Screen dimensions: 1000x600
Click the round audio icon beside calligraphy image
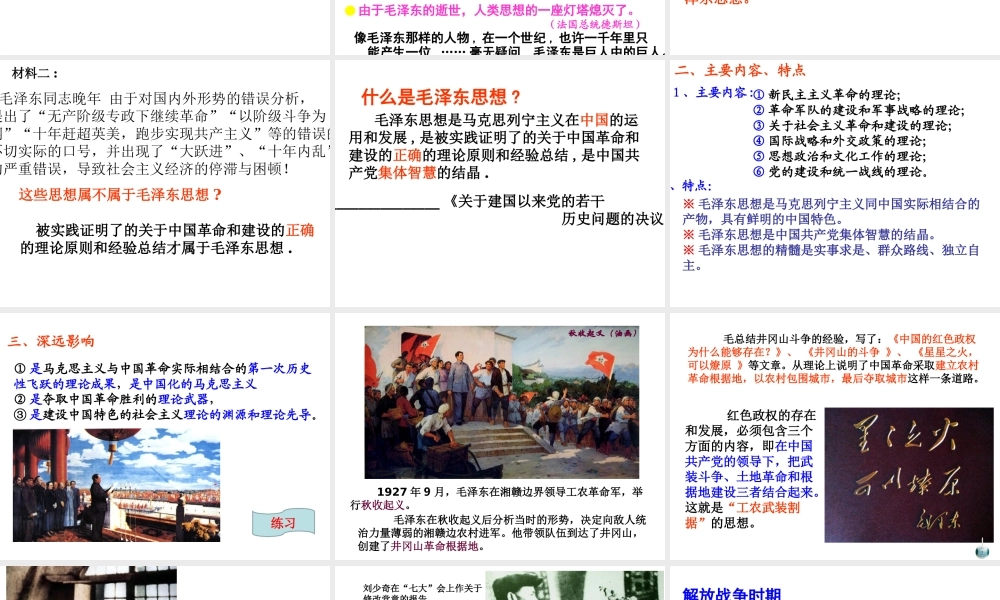[x=982, y=549]
